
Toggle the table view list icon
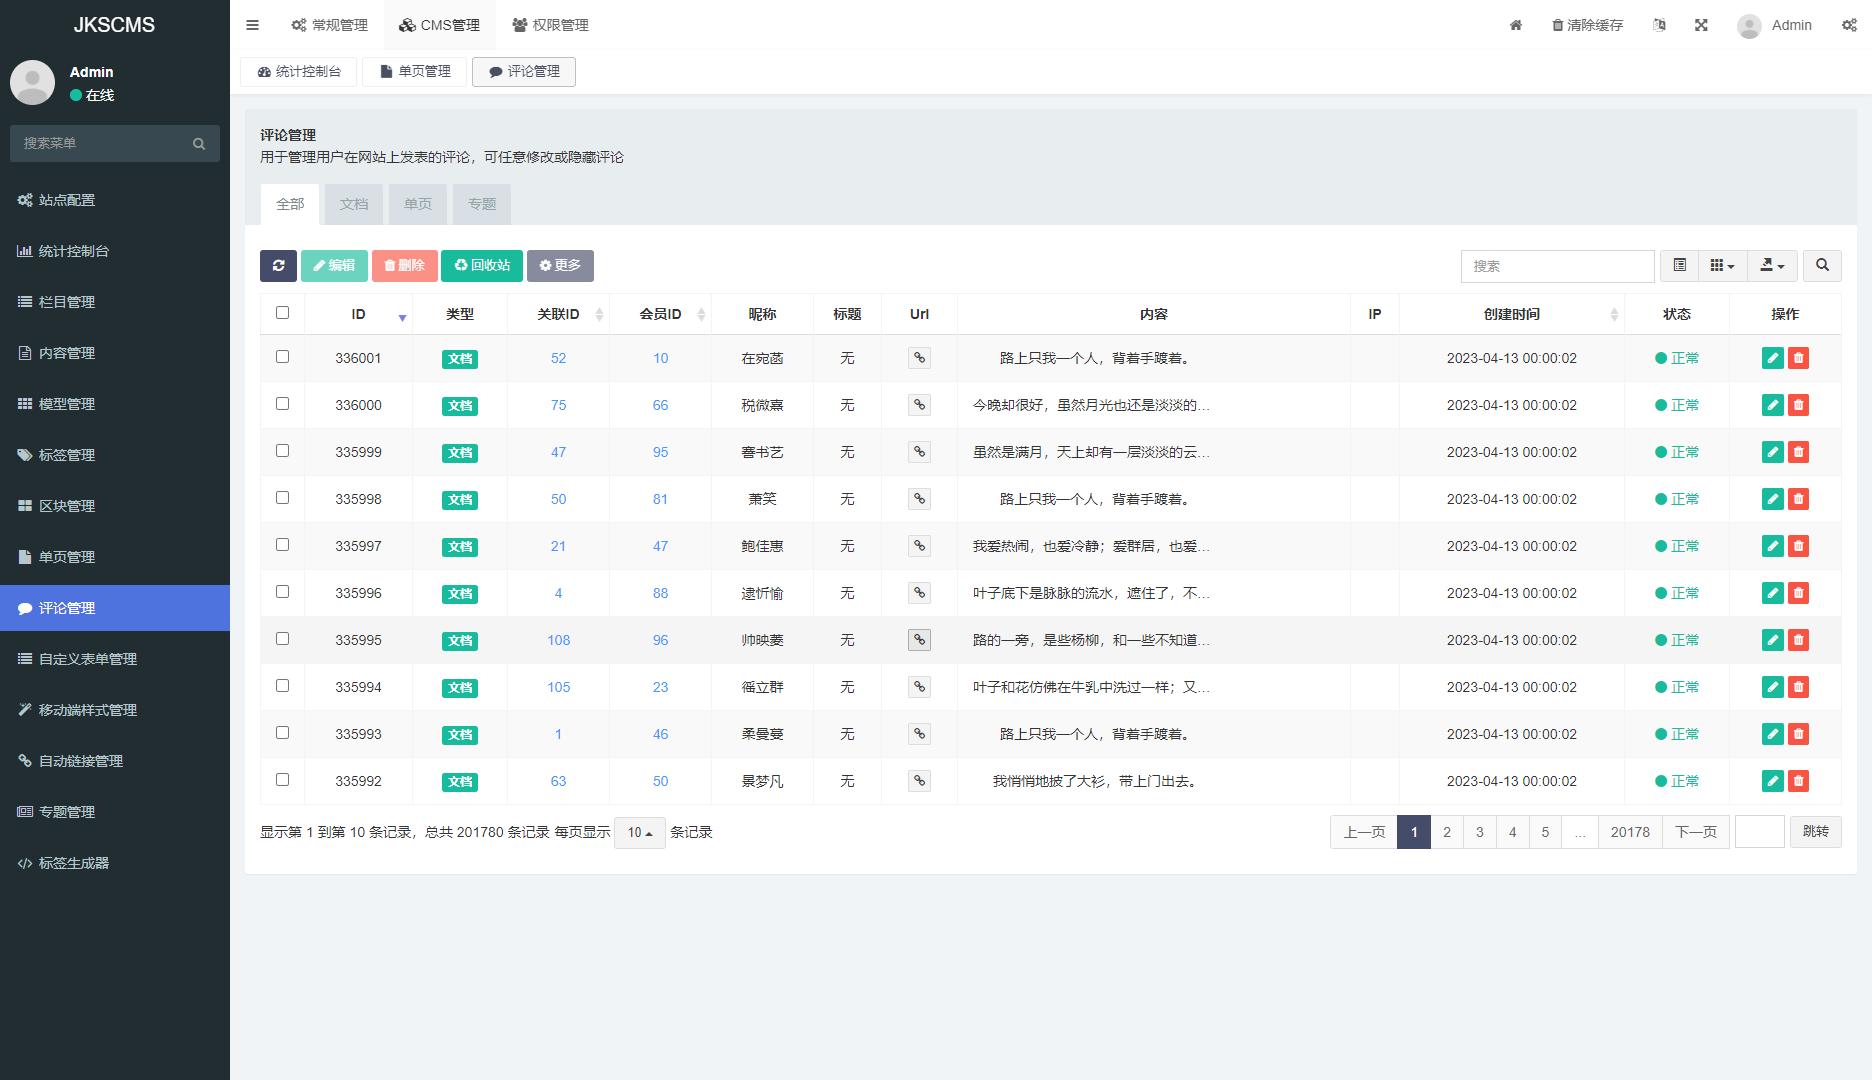(1680, 266)
